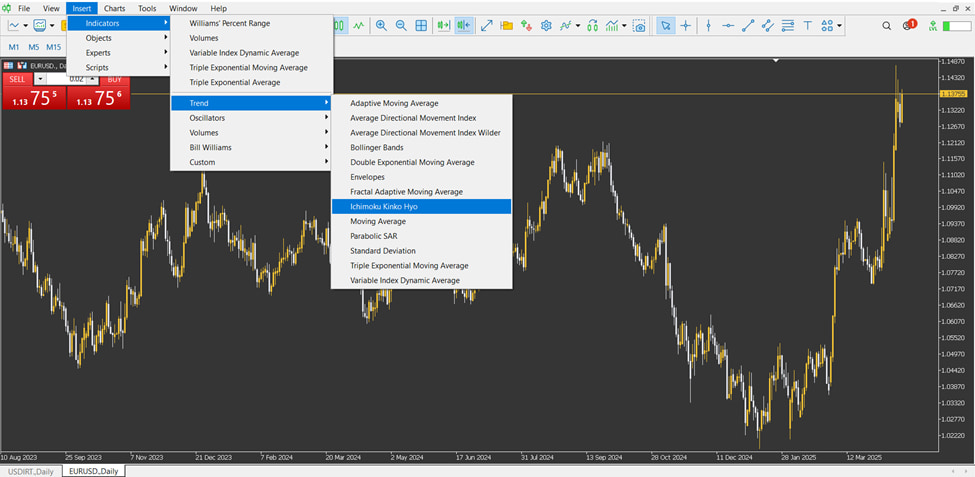
Task: Expand the Experts submenu
Action: point(119,53)
